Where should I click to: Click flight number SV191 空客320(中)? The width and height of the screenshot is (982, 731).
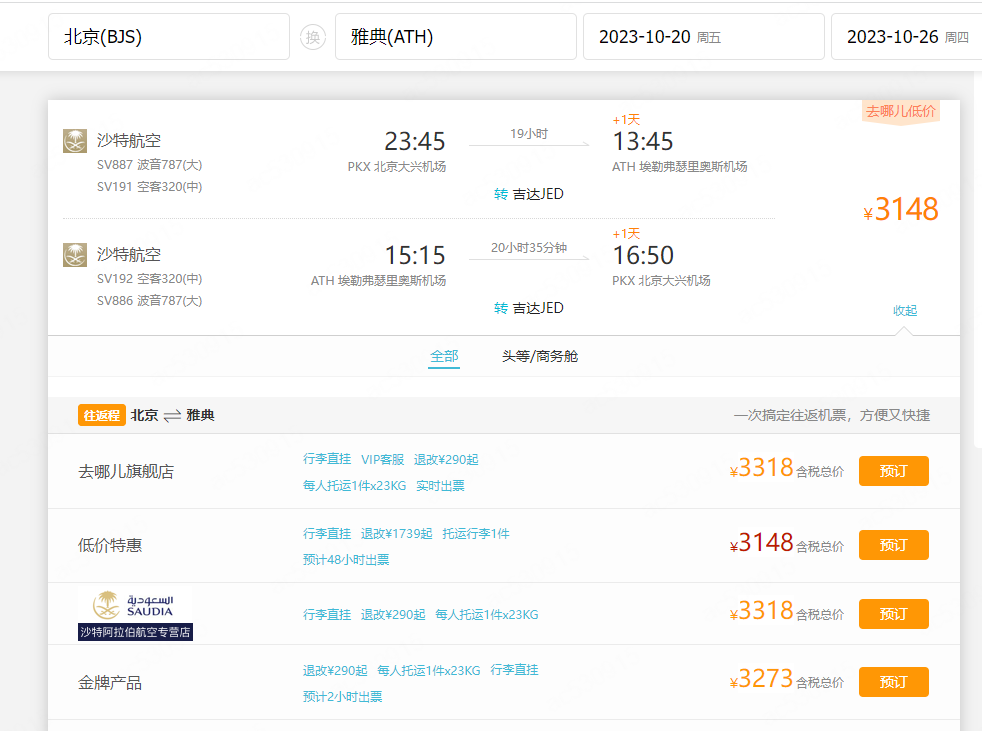(149, 187)
